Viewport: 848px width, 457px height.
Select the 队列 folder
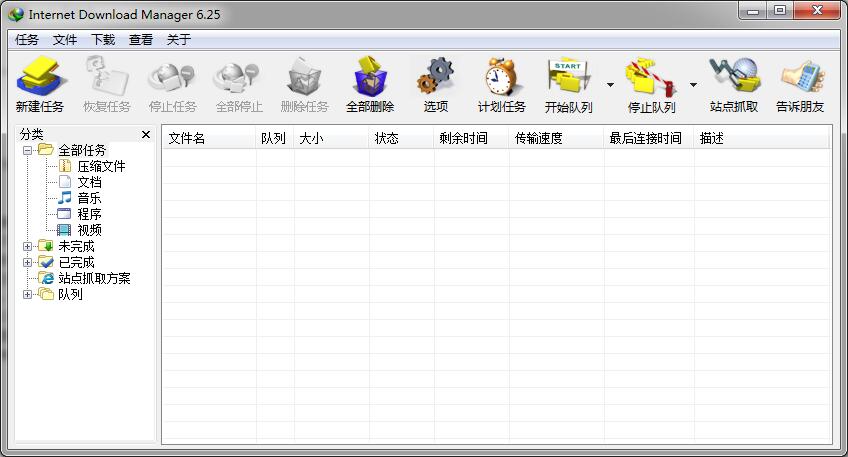click(x=70, y=295)
